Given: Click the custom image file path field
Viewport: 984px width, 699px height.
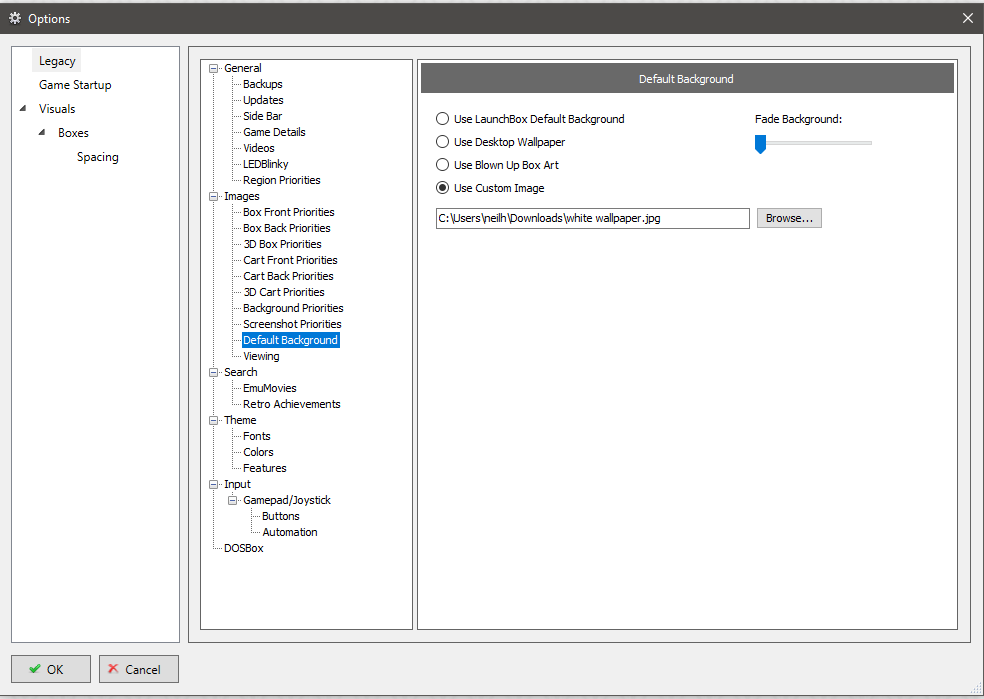Looking at the screenshot, I should click(x=592, y=218).
